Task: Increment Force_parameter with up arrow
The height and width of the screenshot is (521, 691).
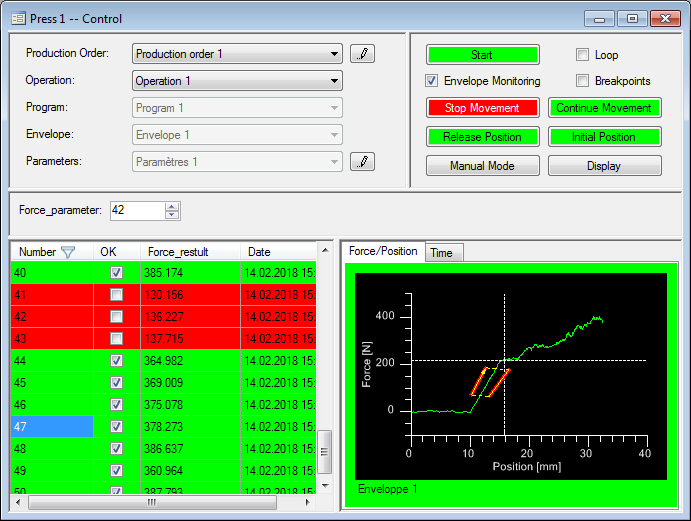Action: (171, 206)
